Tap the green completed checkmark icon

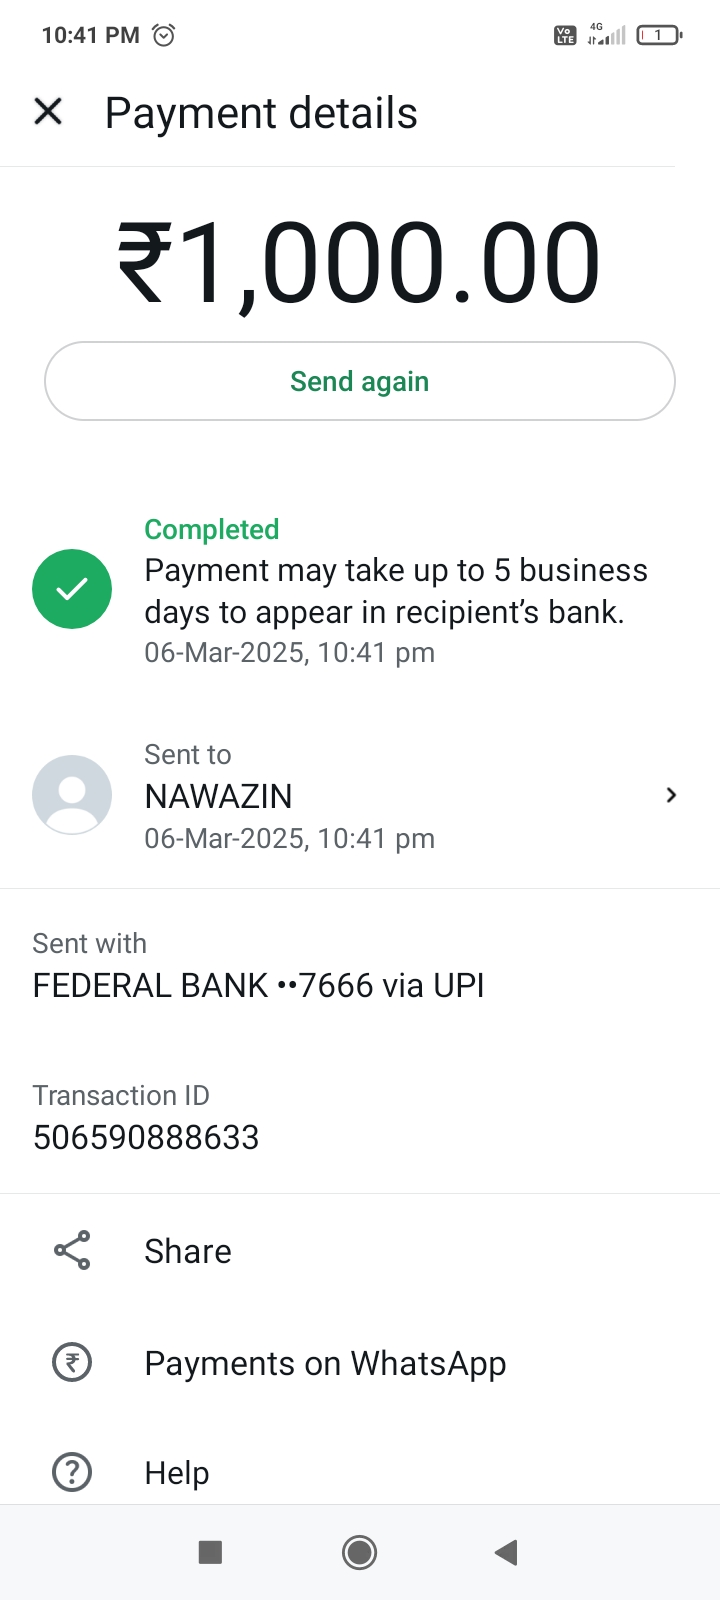coord(72,589)
